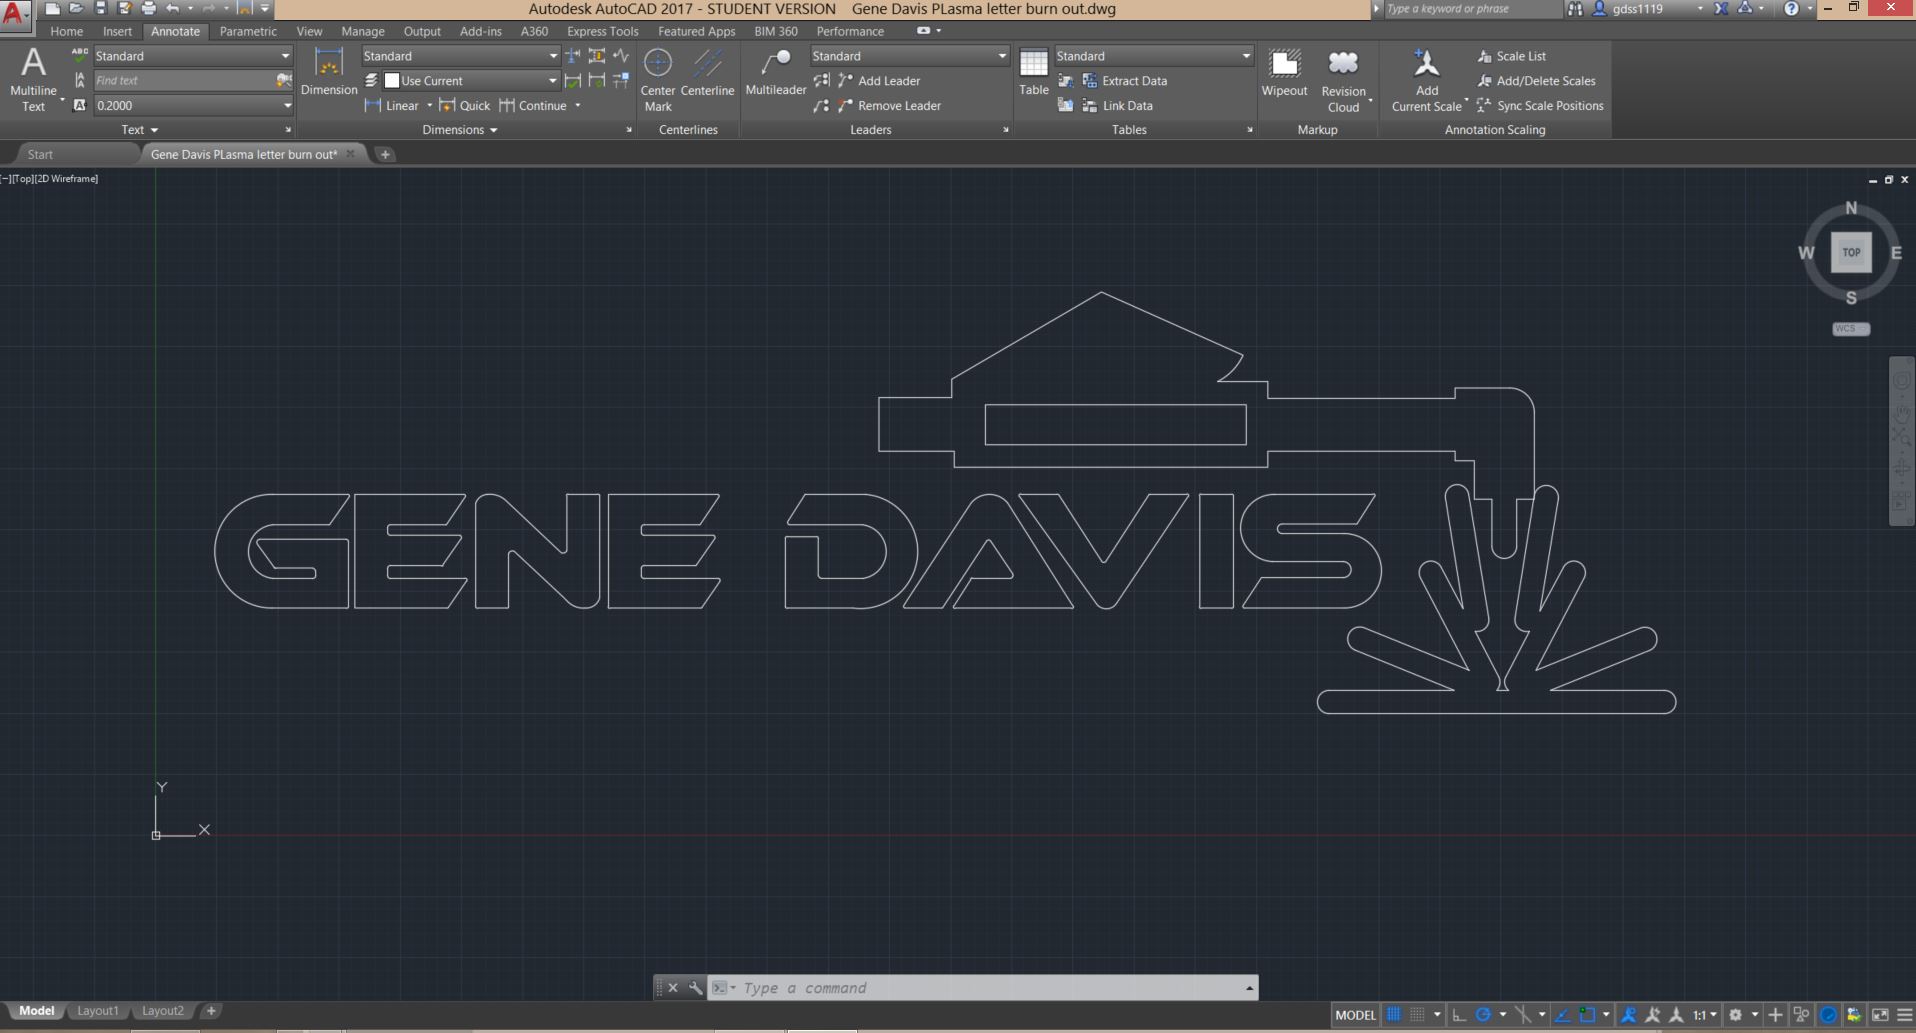Switch to the Home ribbon tab
Viewport: 1916px width, 1033px height.
67,31
